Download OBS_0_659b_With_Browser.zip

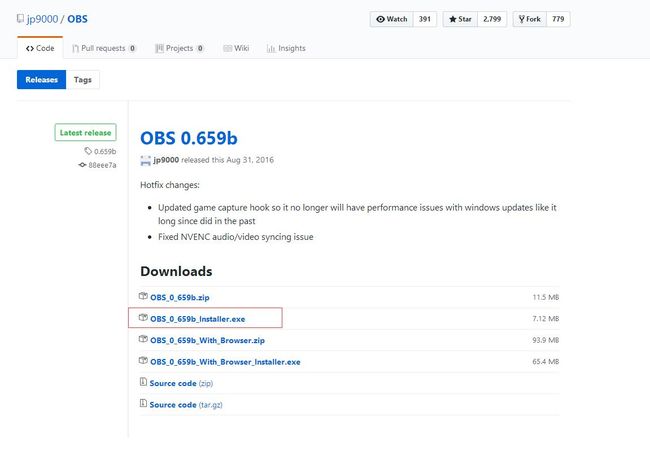(207, 340)
